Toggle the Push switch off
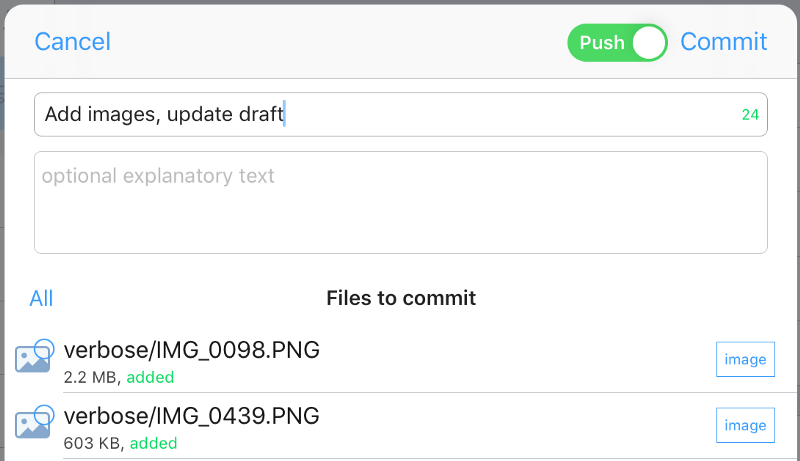The image size is (800, 461). coord(617,42)
